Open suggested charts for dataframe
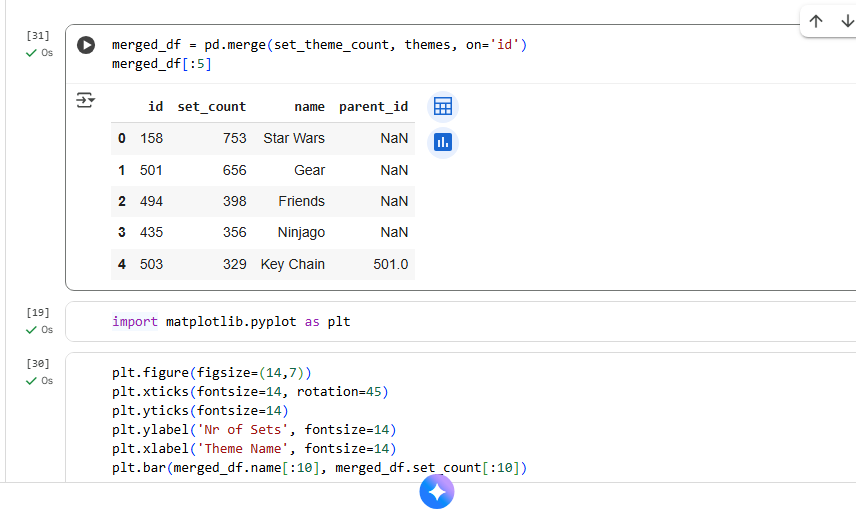This screenshot has height=510, width=856. tap(443, 143)
